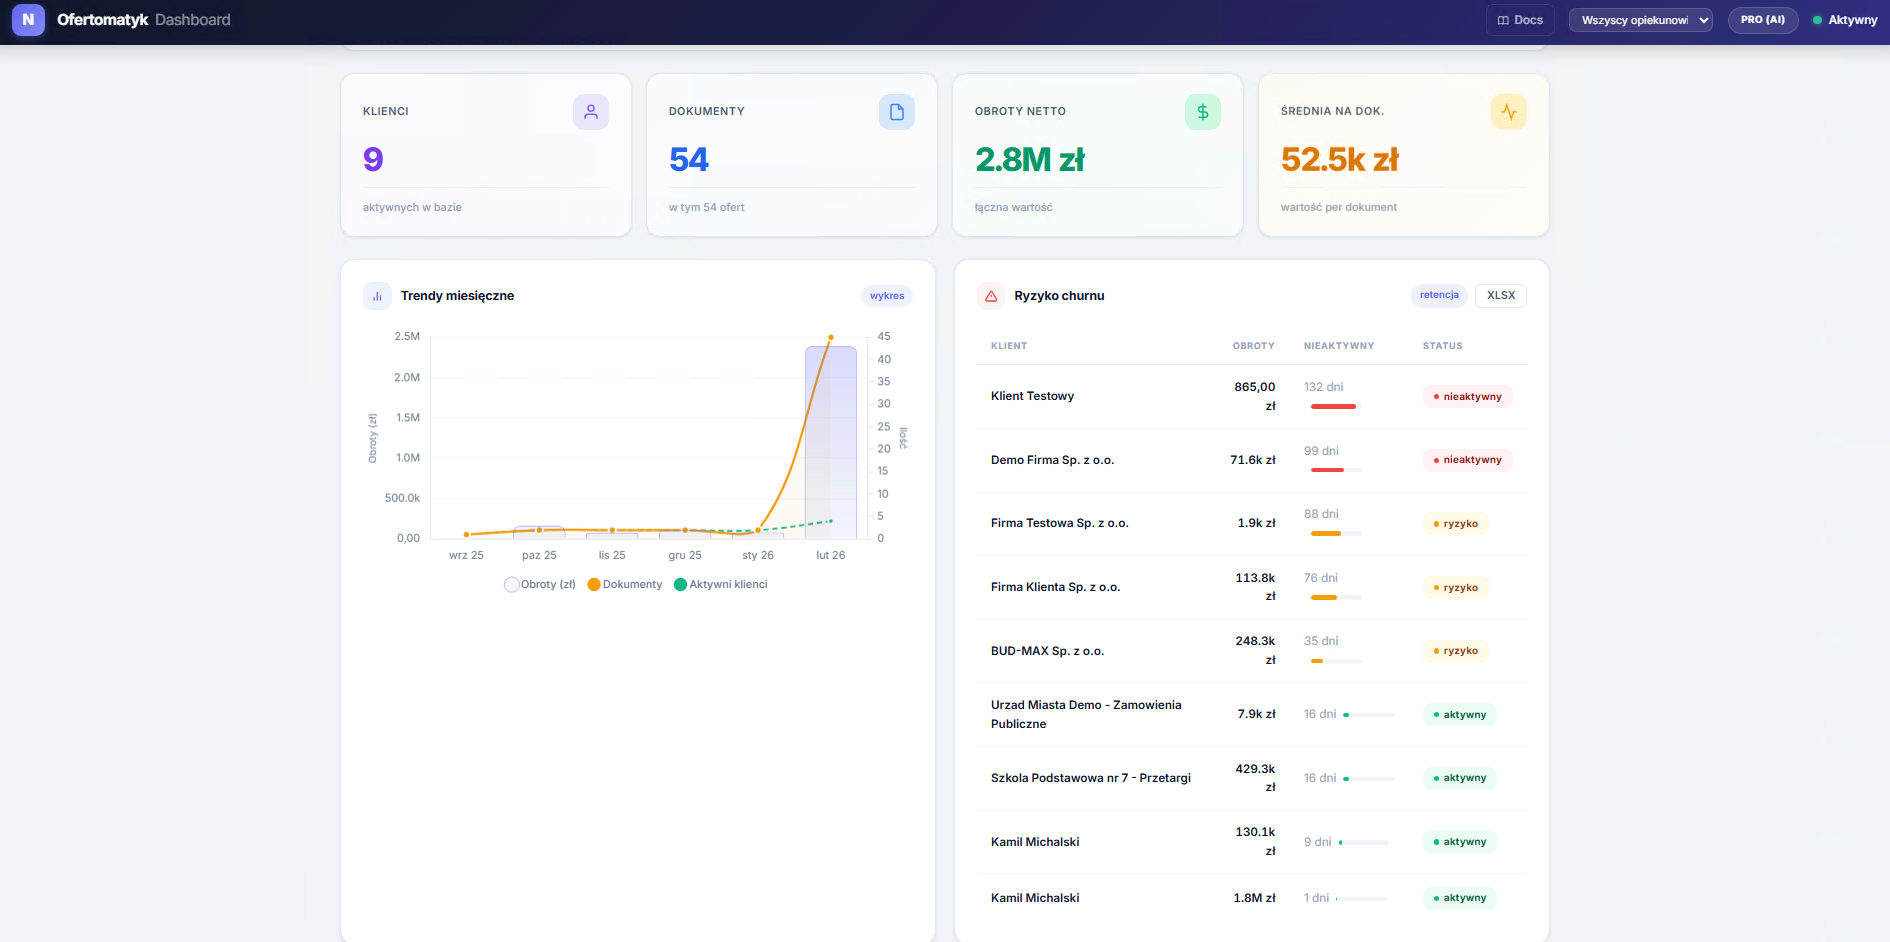Open the Wszyscy opiekunowie dropdown
Image resolution: width=1890 pixels, height=942 pixels.
tap(1640, 19)
